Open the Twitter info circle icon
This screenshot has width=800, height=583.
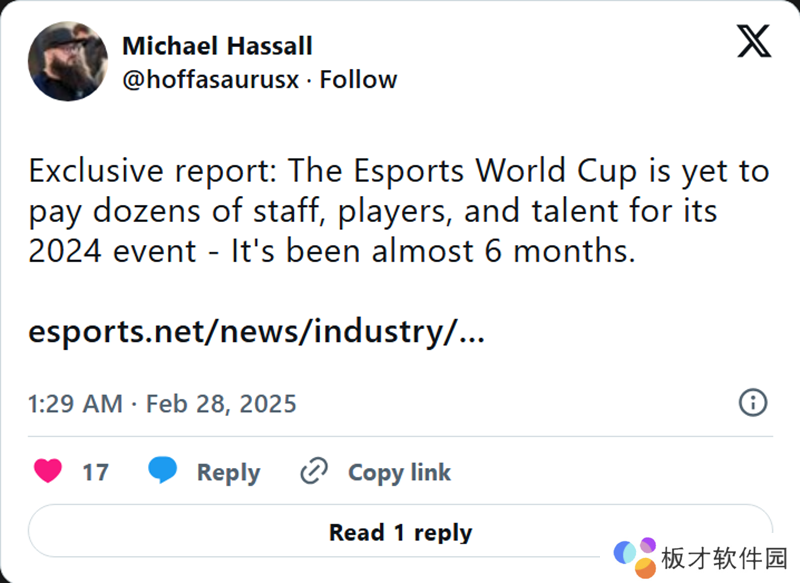coord(752,403)
